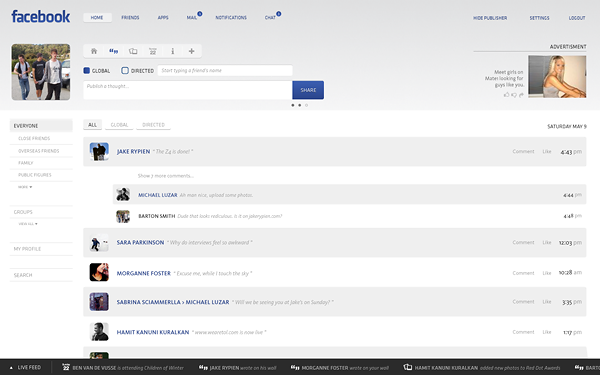Image resolution: width=600 pixels, height=375 pixels.
Task: Click the Publish a thought text box
Action: (188, 90)
